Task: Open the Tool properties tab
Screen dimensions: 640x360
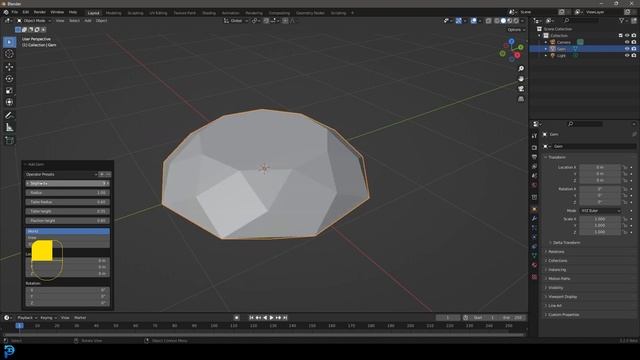Action: click(x=534, y=136)
